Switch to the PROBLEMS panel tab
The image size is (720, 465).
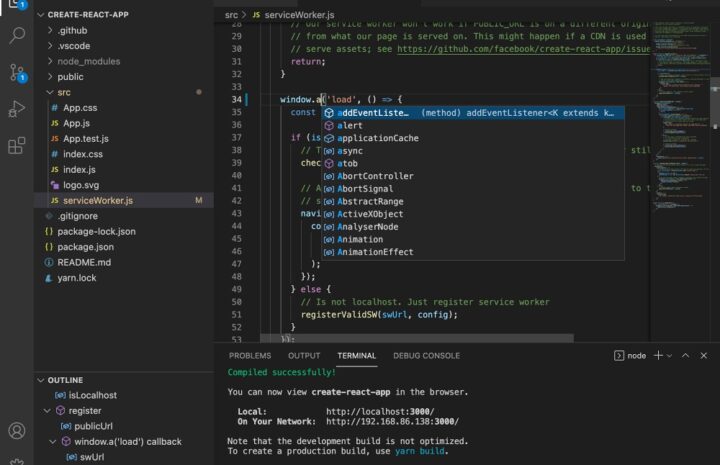(x=250, y=356)
